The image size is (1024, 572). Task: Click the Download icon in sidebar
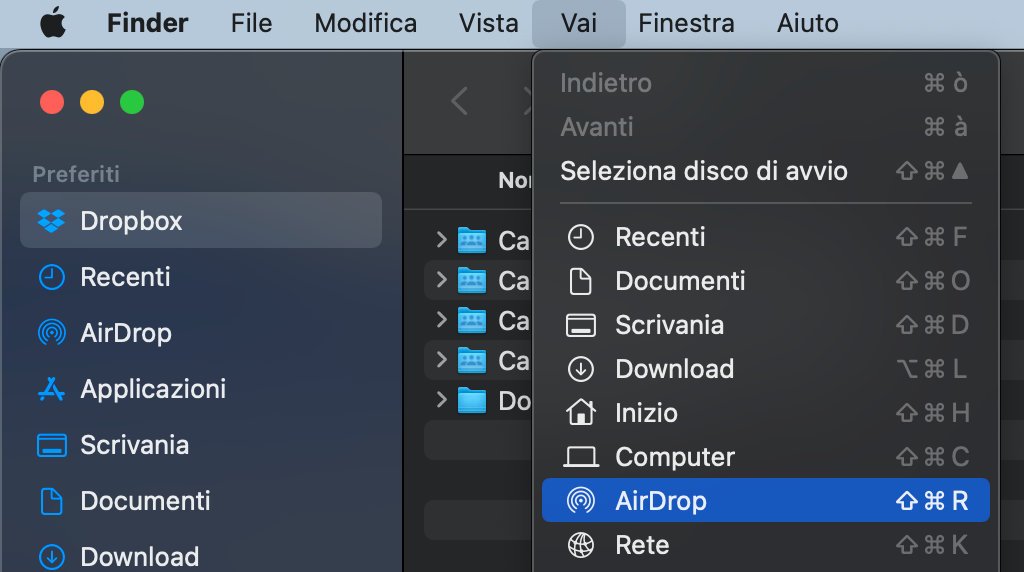coord(52,557)
